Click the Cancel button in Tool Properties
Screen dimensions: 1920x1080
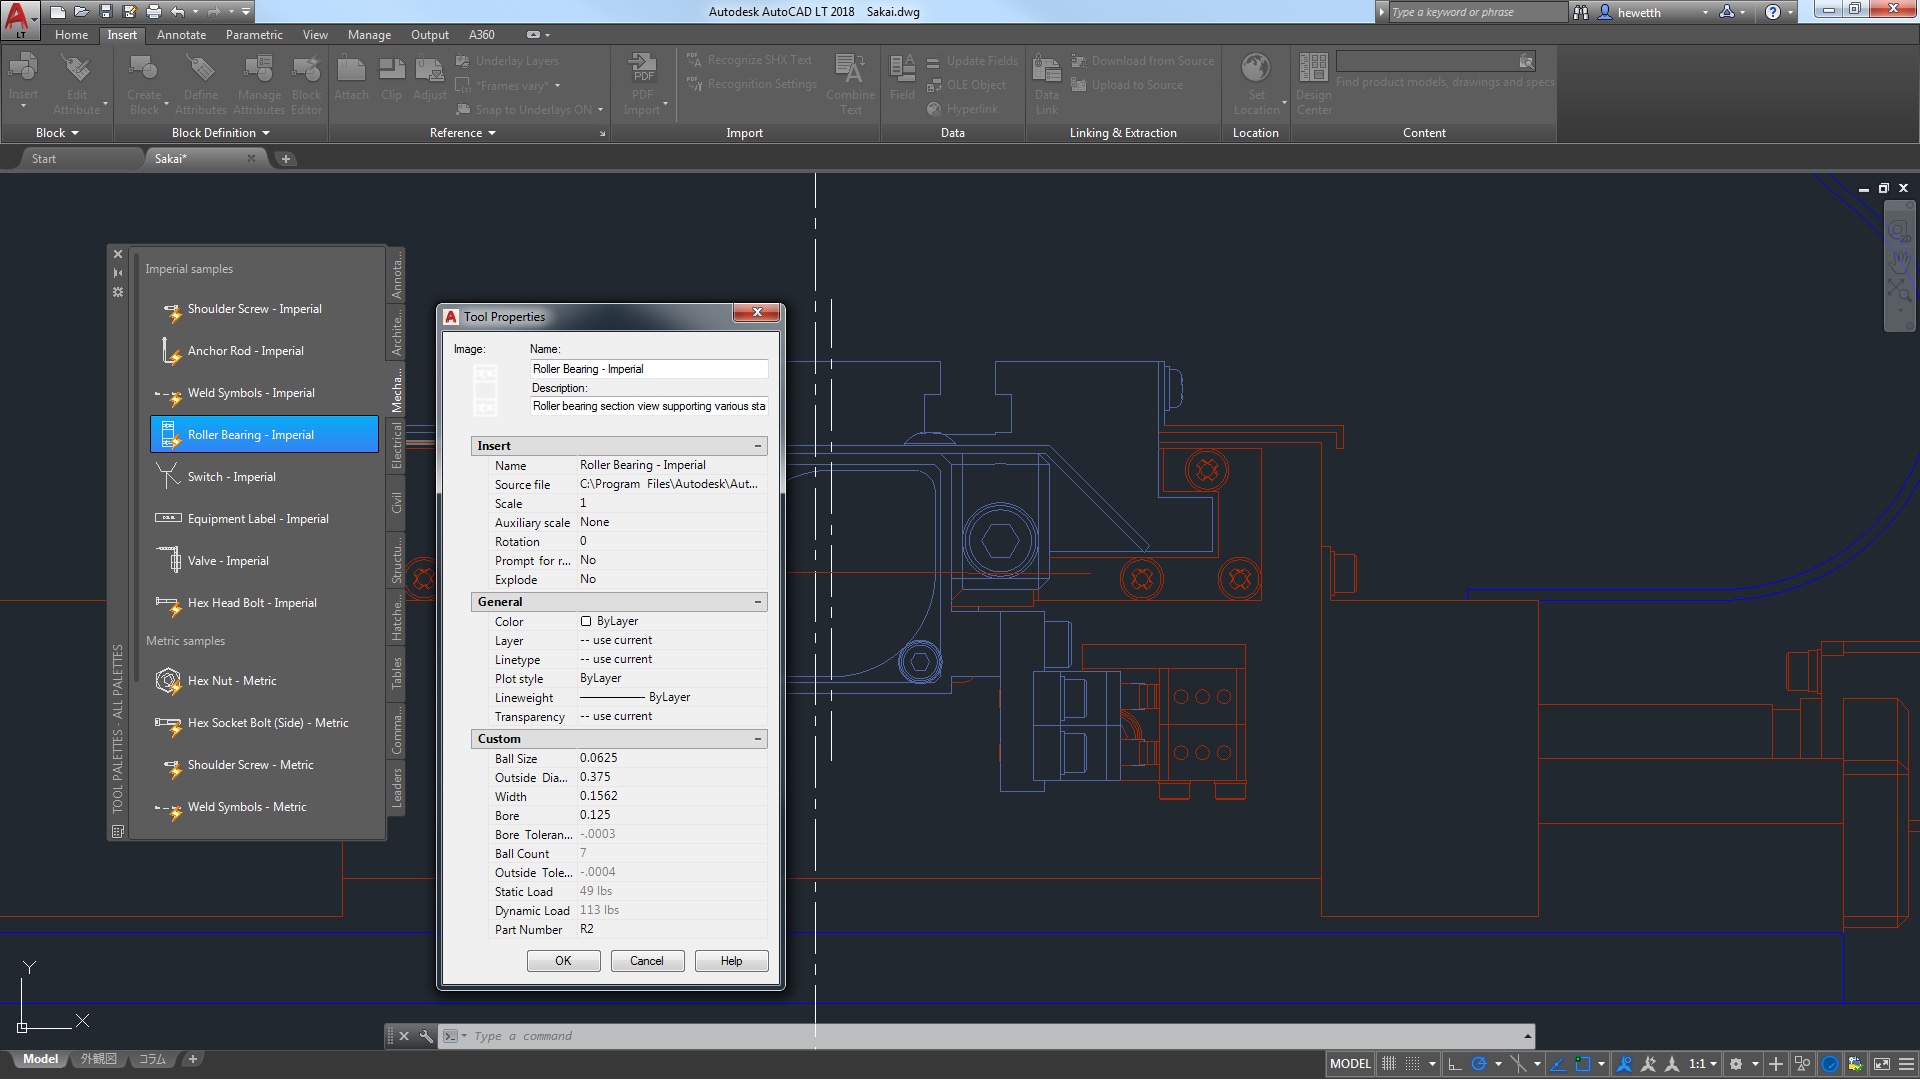click(646, 960)
